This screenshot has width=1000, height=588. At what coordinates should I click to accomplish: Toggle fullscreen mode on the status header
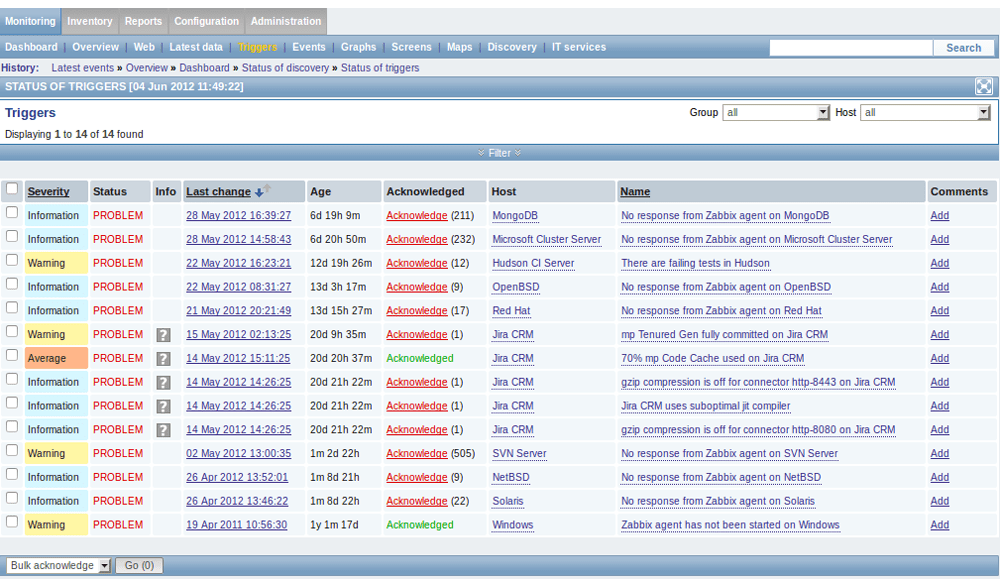(x=984, y=87)
